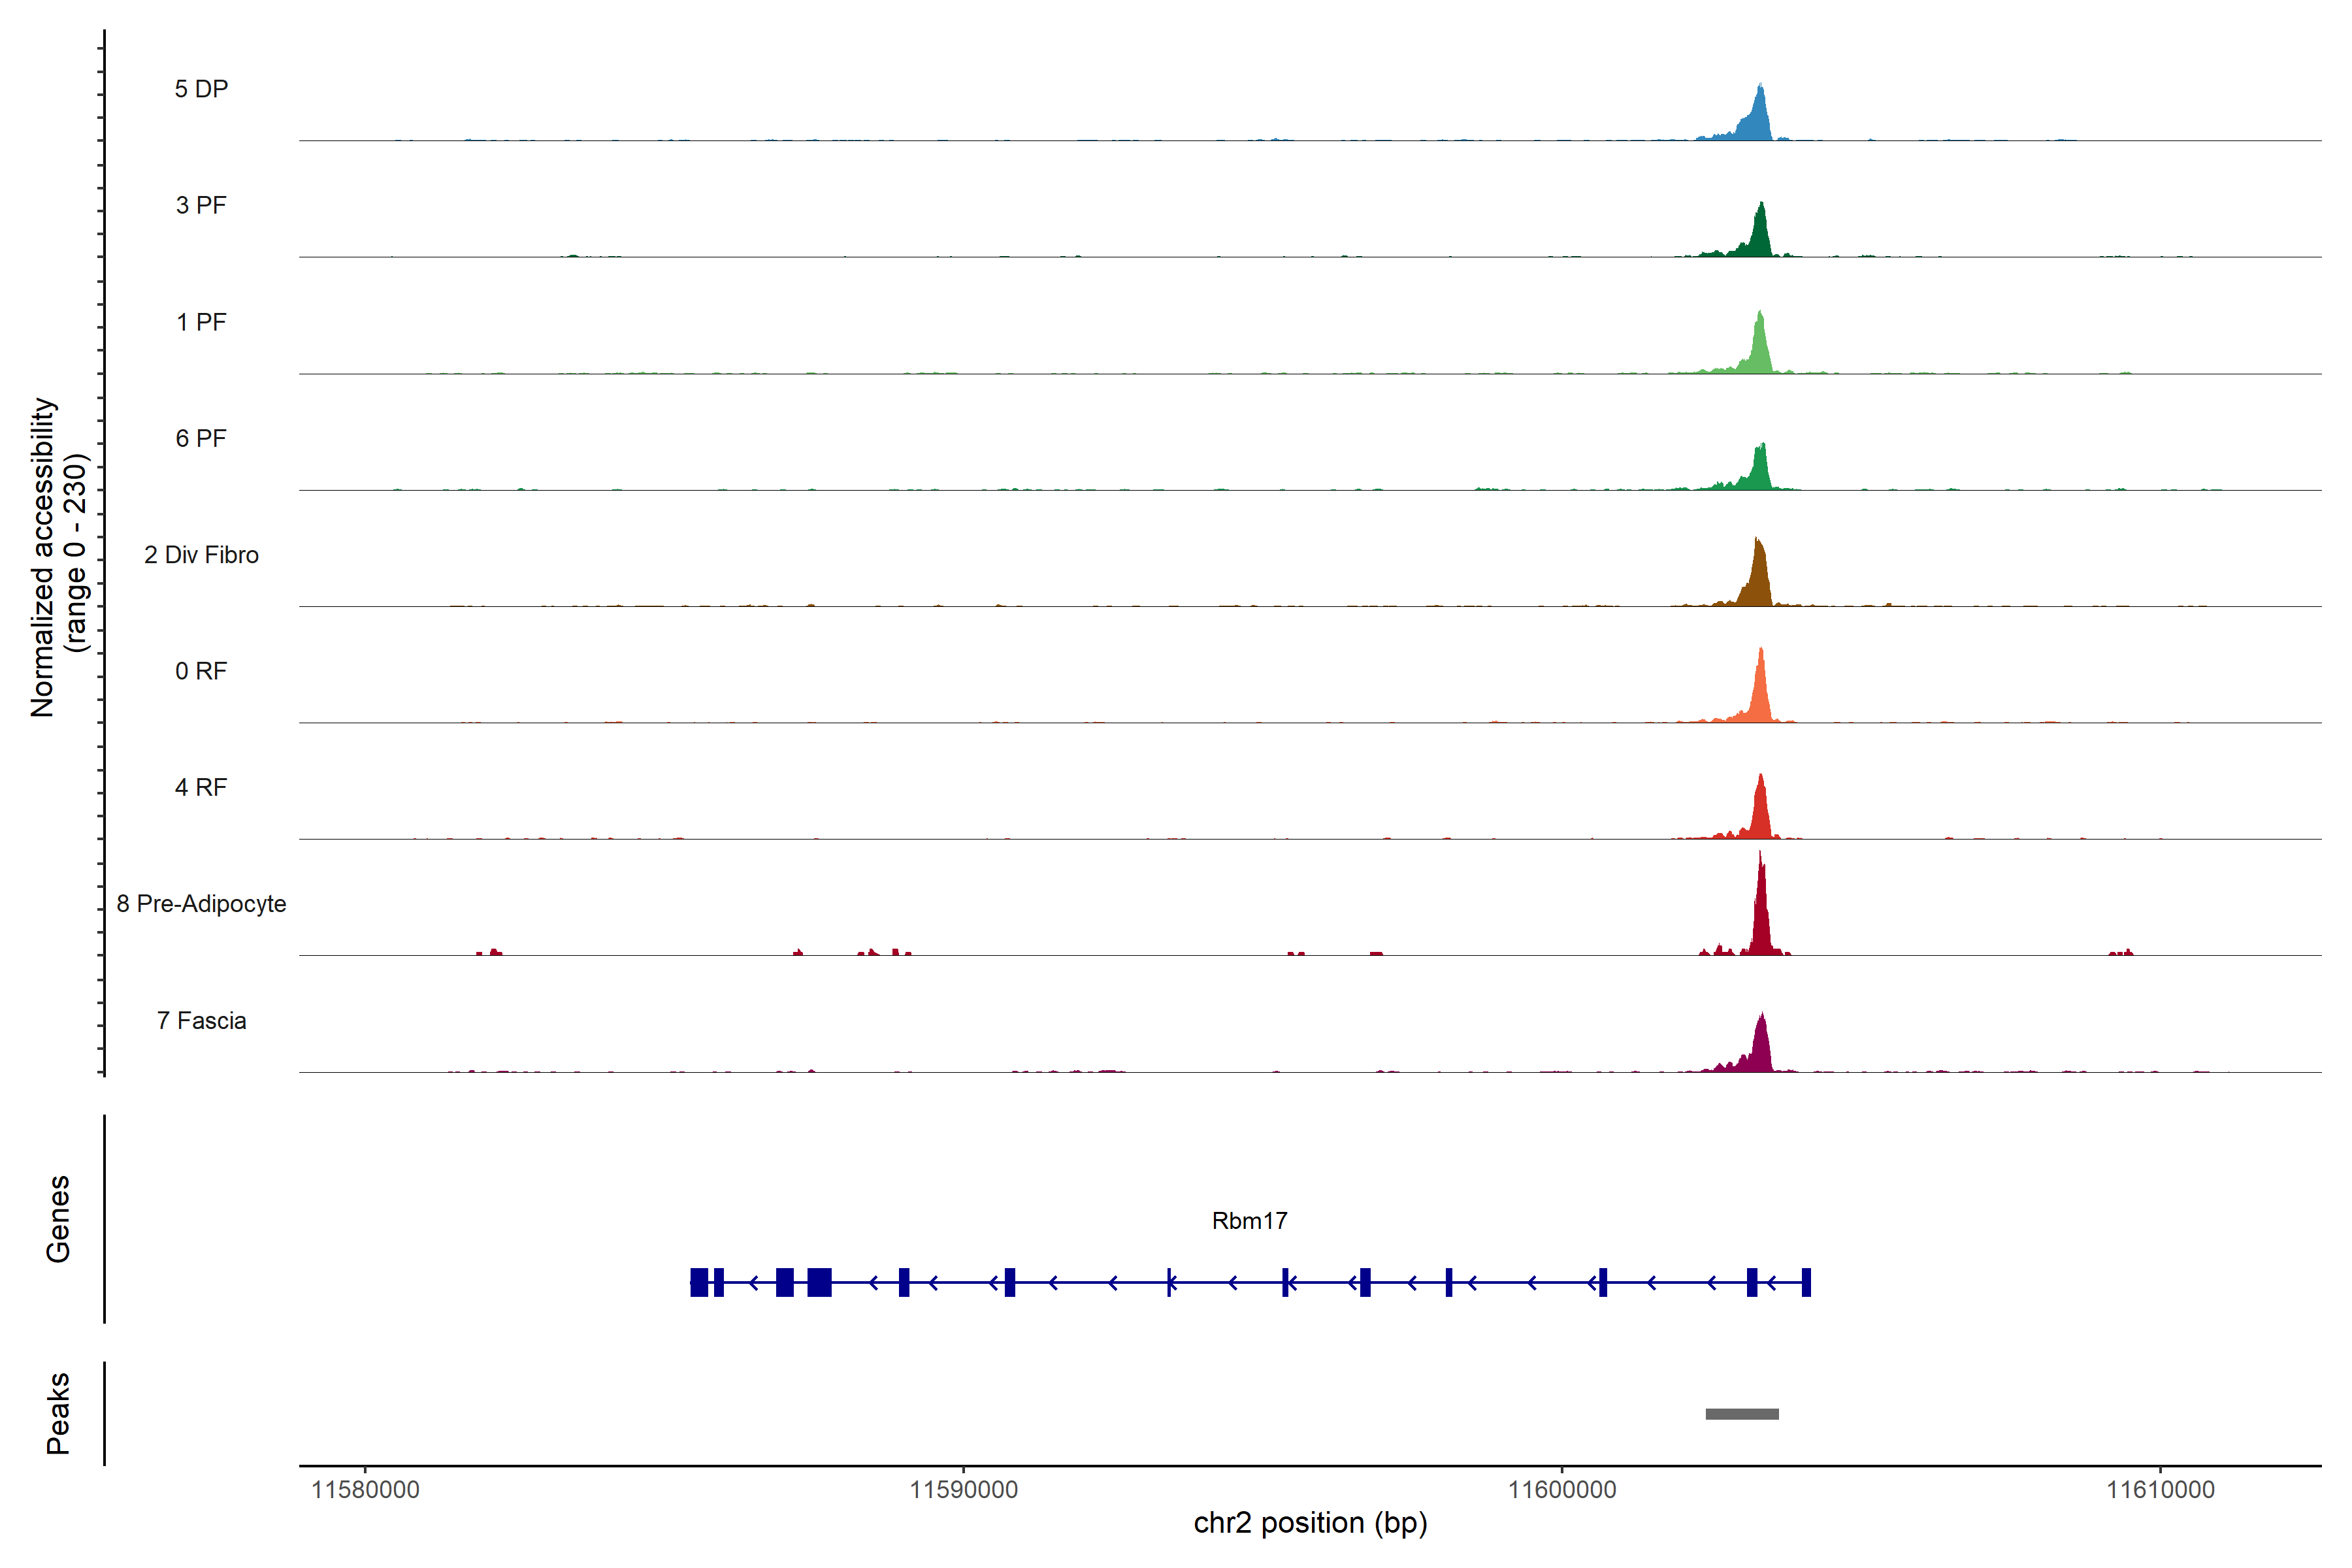
Task: Click the Peaks panel label
Action: click(58, 1413)
